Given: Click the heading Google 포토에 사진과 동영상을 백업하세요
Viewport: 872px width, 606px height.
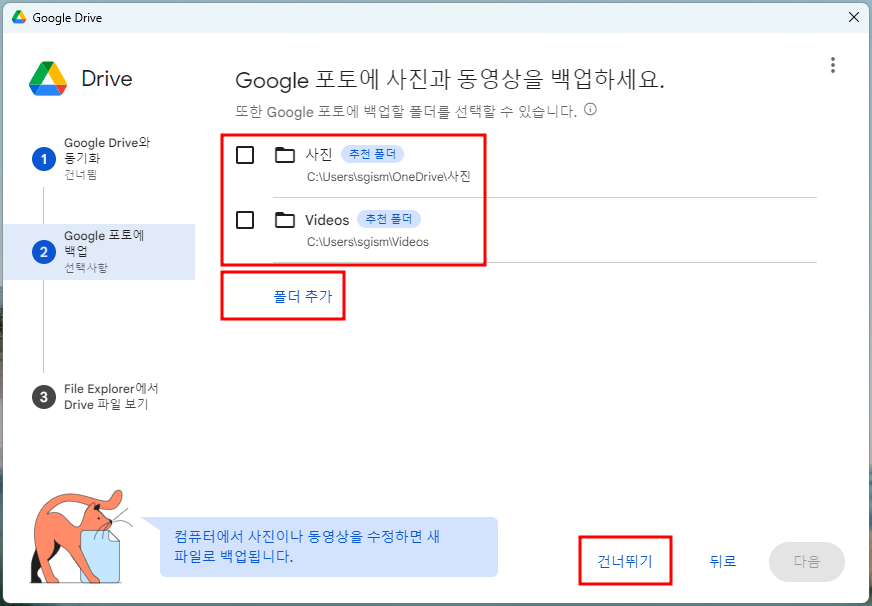Looking at the screenshot, I should click(450, 80).
